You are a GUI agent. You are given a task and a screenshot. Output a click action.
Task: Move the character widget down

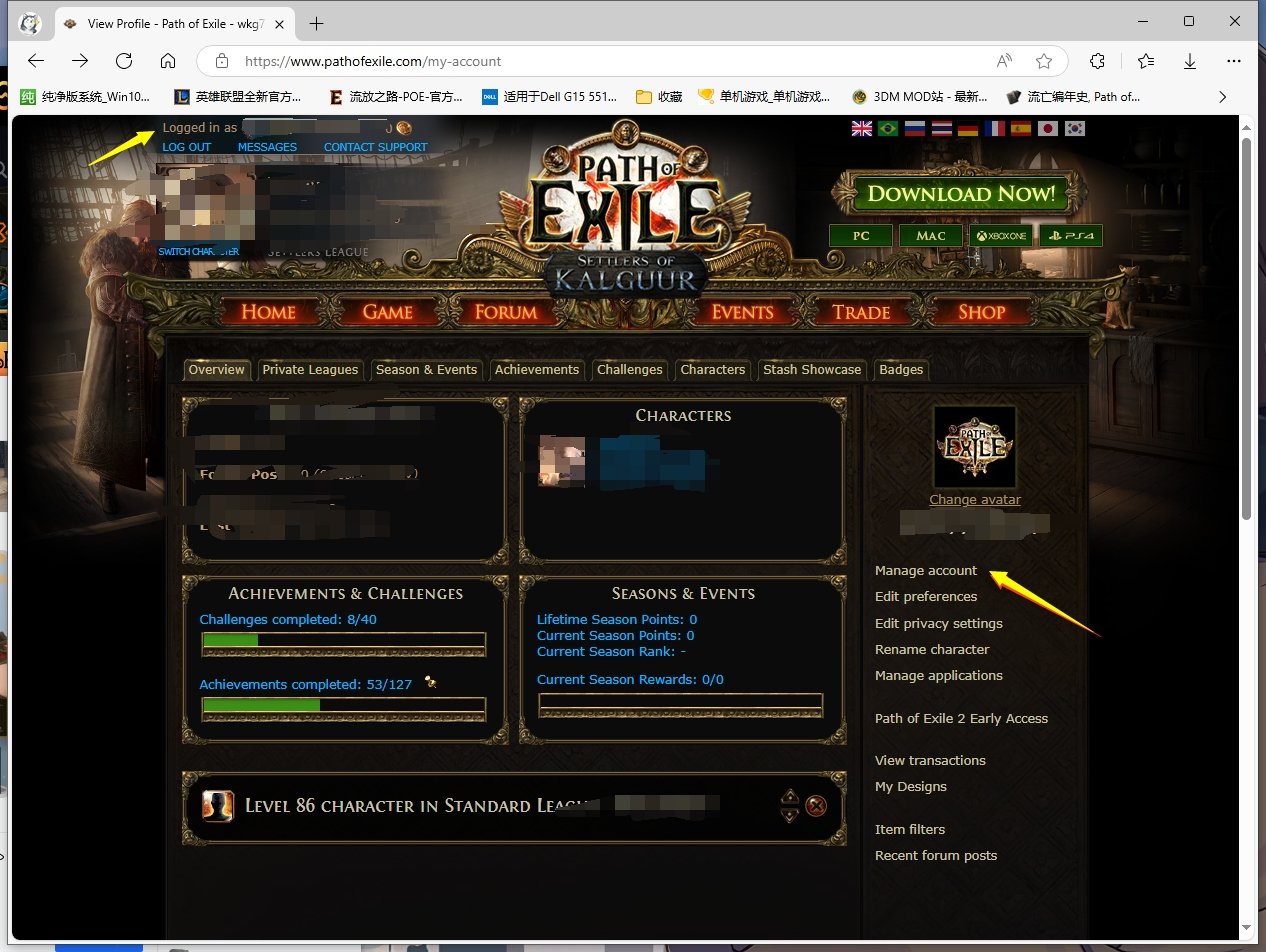tap(790, 815)
